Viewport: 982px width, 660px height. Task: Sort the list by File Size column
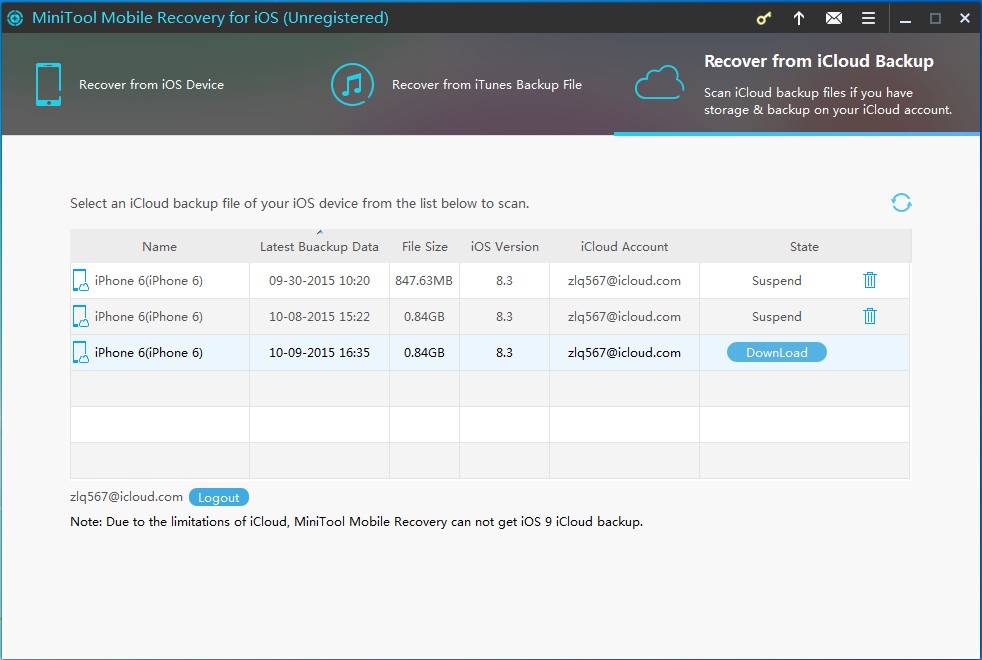tap(425, 247)
